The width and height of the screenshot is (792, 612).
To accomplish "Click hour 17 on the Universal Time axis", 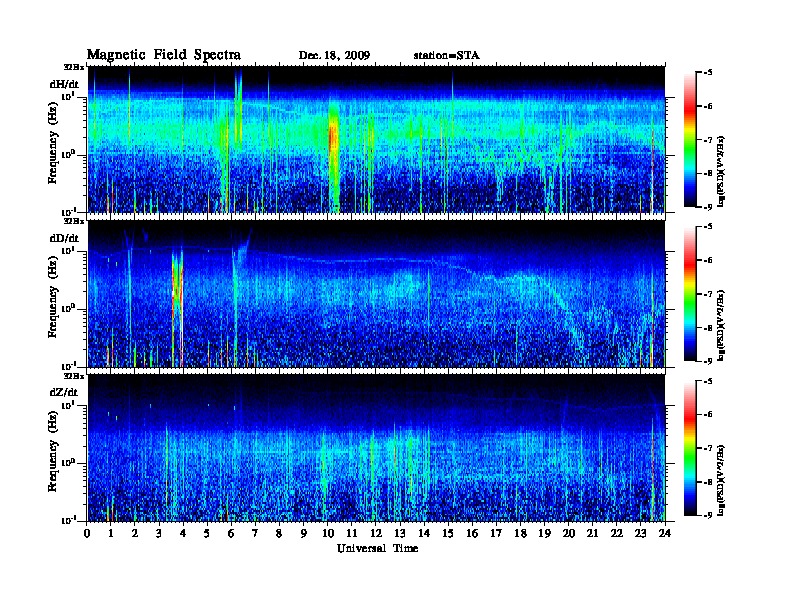I will 496,533.
